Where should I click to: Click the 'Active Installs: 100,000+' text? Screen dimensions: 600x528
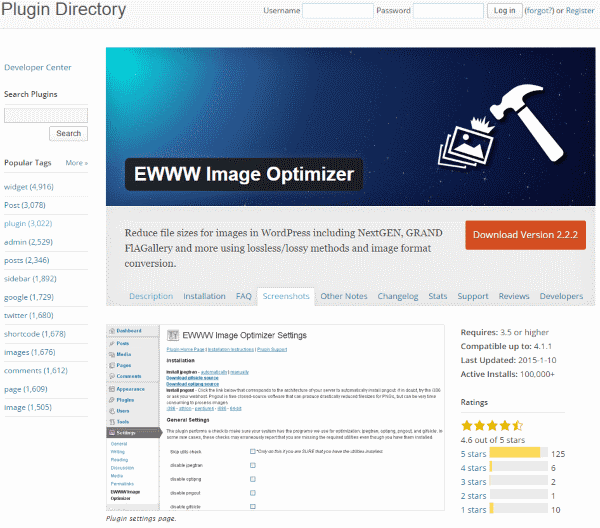click(507, 374)
